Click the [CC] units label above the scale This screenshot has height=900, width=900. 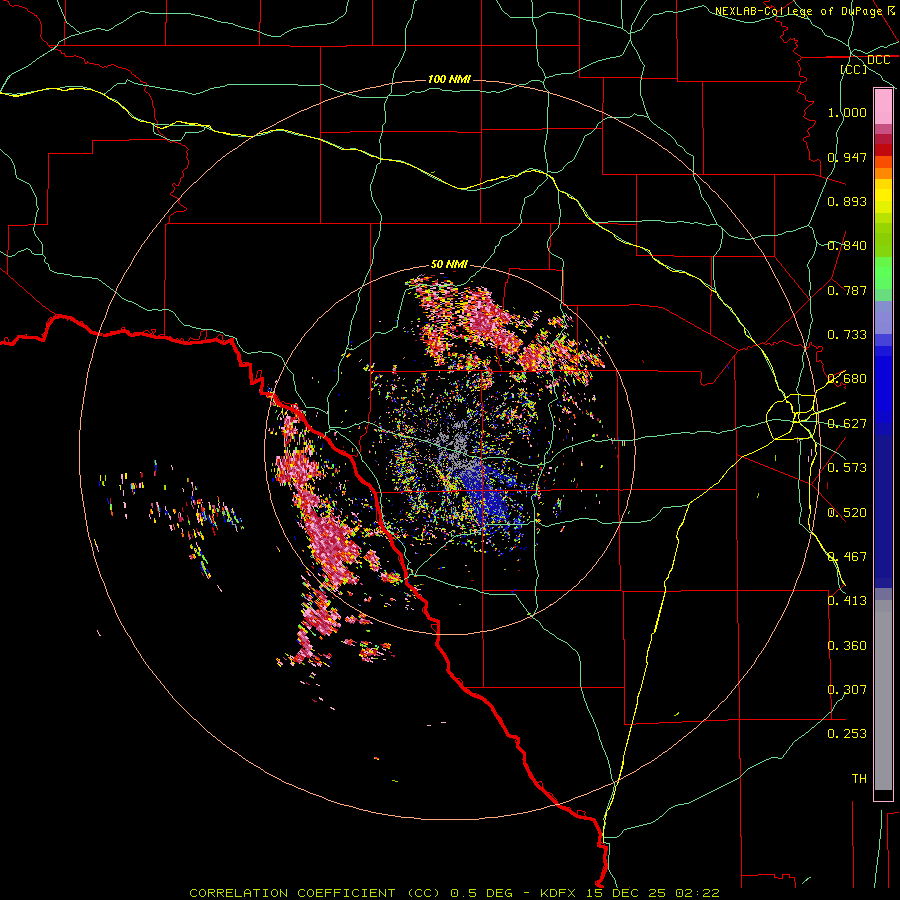pyautogui.click(x=853, y=69)
